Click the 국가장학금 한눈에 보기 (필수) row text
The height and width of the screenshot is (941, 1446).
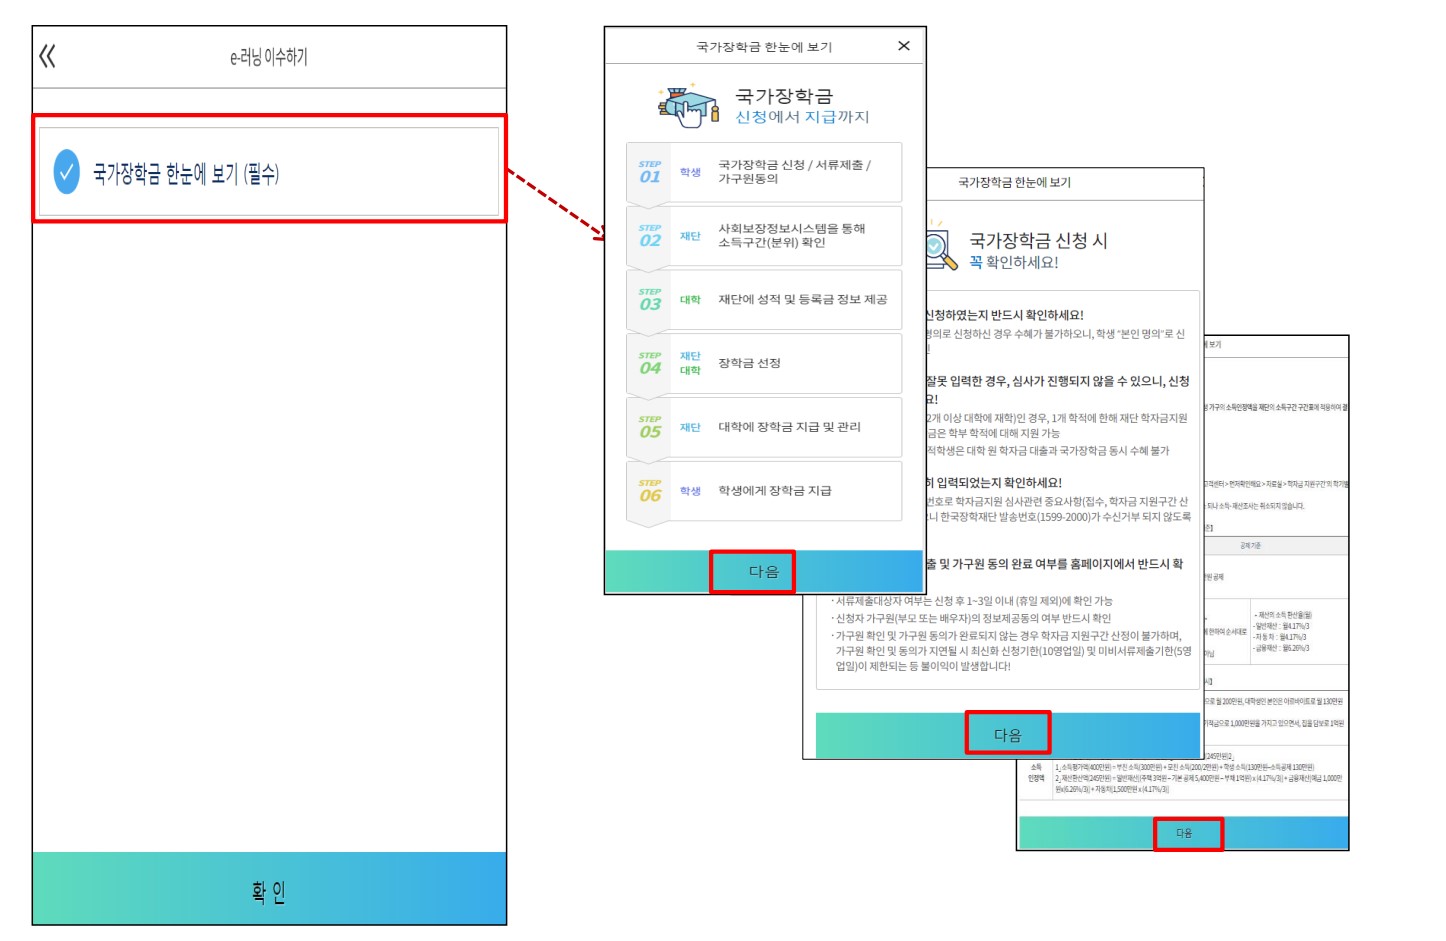186,174
